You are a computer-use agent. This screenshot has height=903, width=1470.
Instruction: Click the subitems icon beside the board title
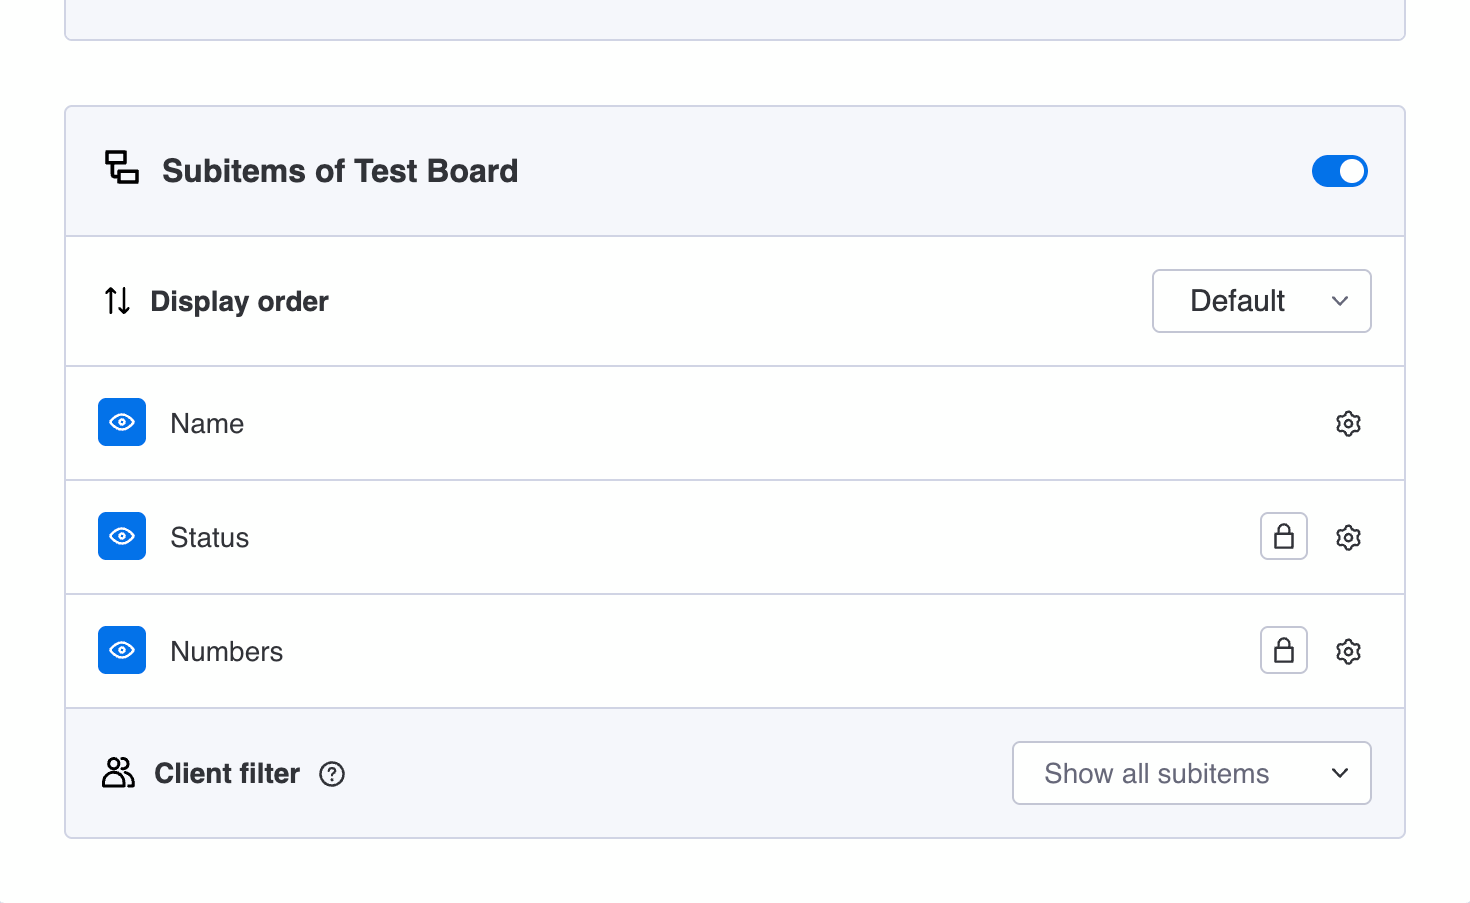point(122,168)
